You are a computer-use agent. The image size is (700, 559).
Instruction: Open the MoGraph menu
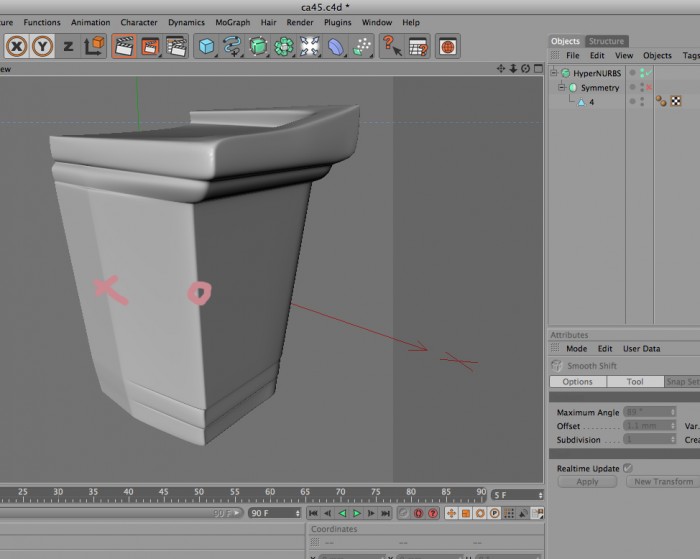click(233, 22)
